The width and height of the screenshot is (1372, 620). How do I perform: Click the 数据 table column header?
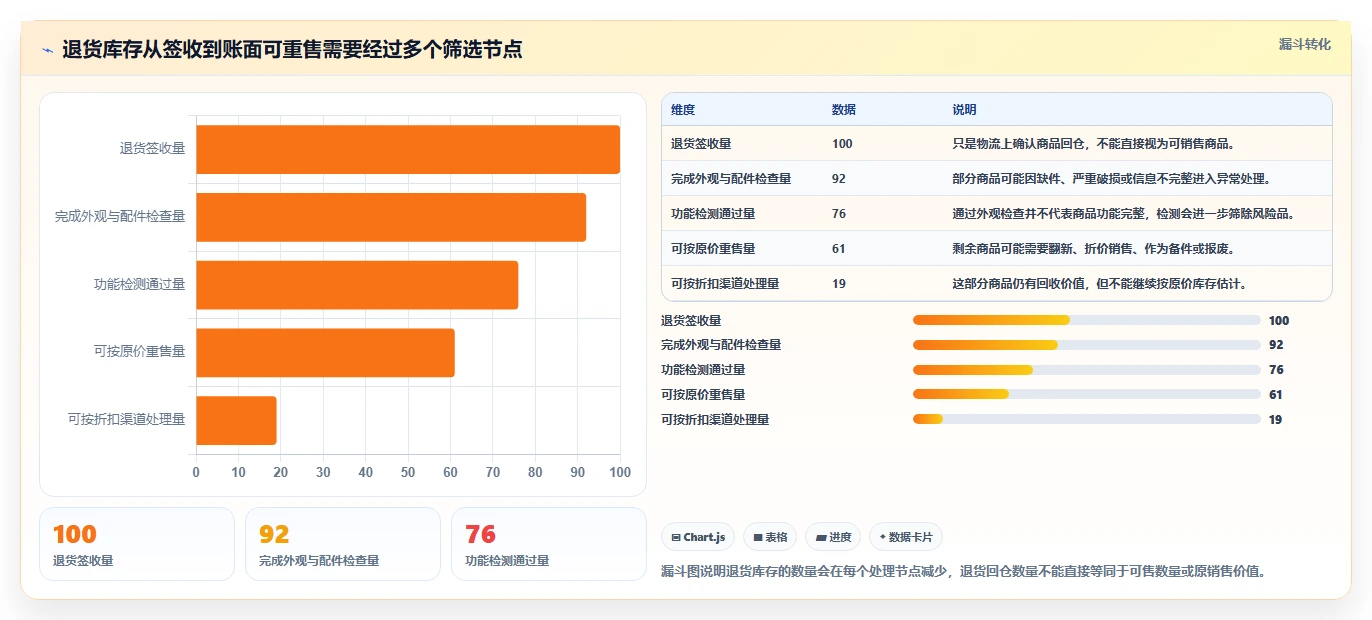844,110
